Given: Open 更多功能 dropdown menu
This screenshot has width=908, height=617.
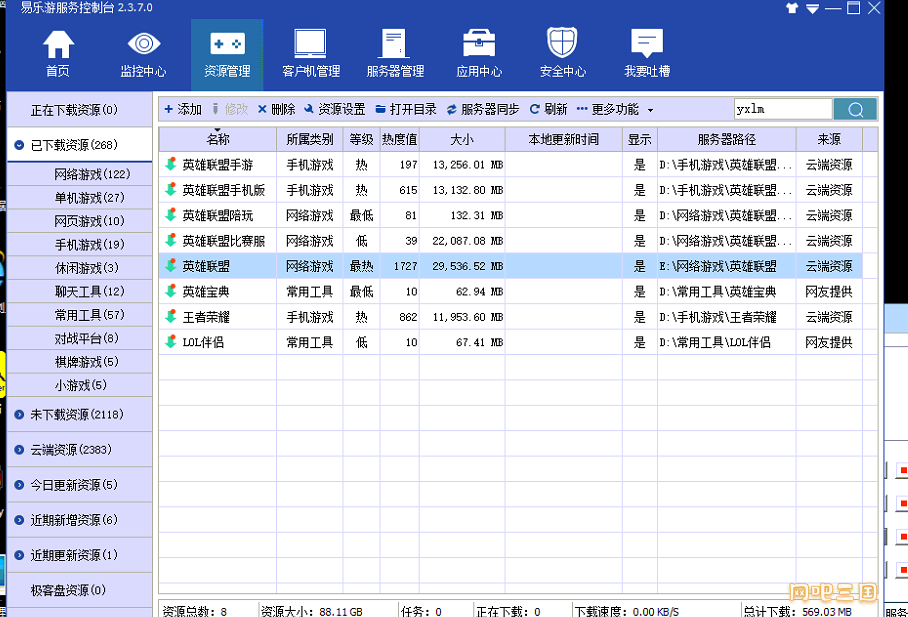Looking at the screenshot, I should (x=615, y=109).
